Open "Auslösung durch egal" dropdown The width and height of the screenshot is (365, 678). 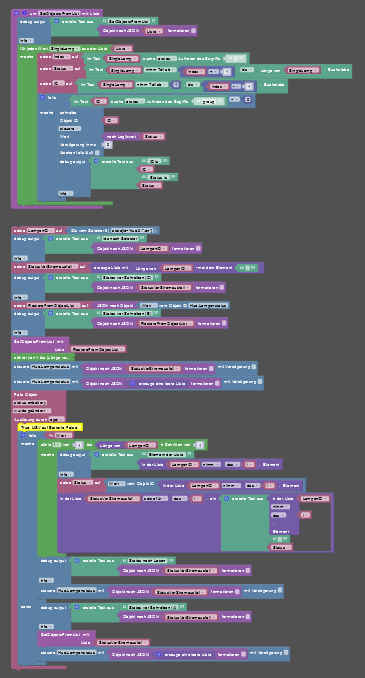(57, 419)
